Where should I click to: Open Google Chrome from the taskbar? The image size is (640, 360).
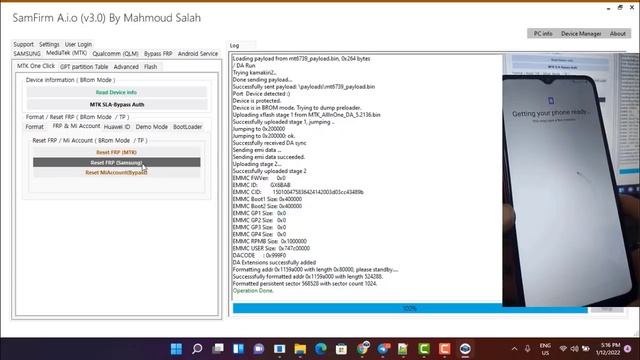click(362, 349)
